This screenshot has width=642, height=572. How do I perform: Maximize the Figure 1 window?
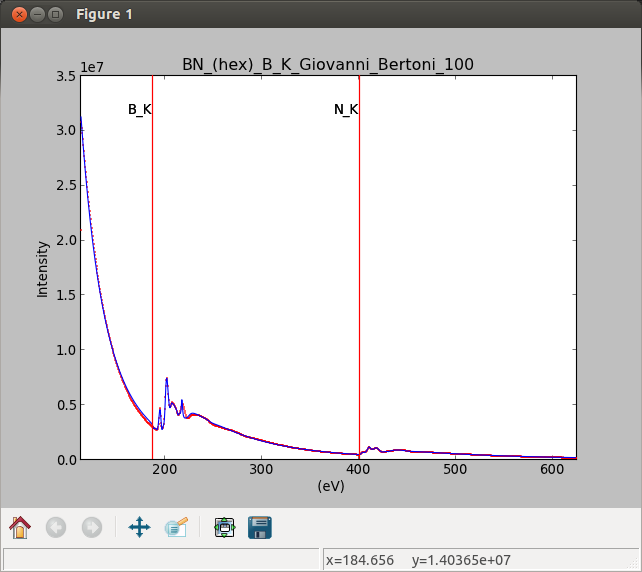56,15
